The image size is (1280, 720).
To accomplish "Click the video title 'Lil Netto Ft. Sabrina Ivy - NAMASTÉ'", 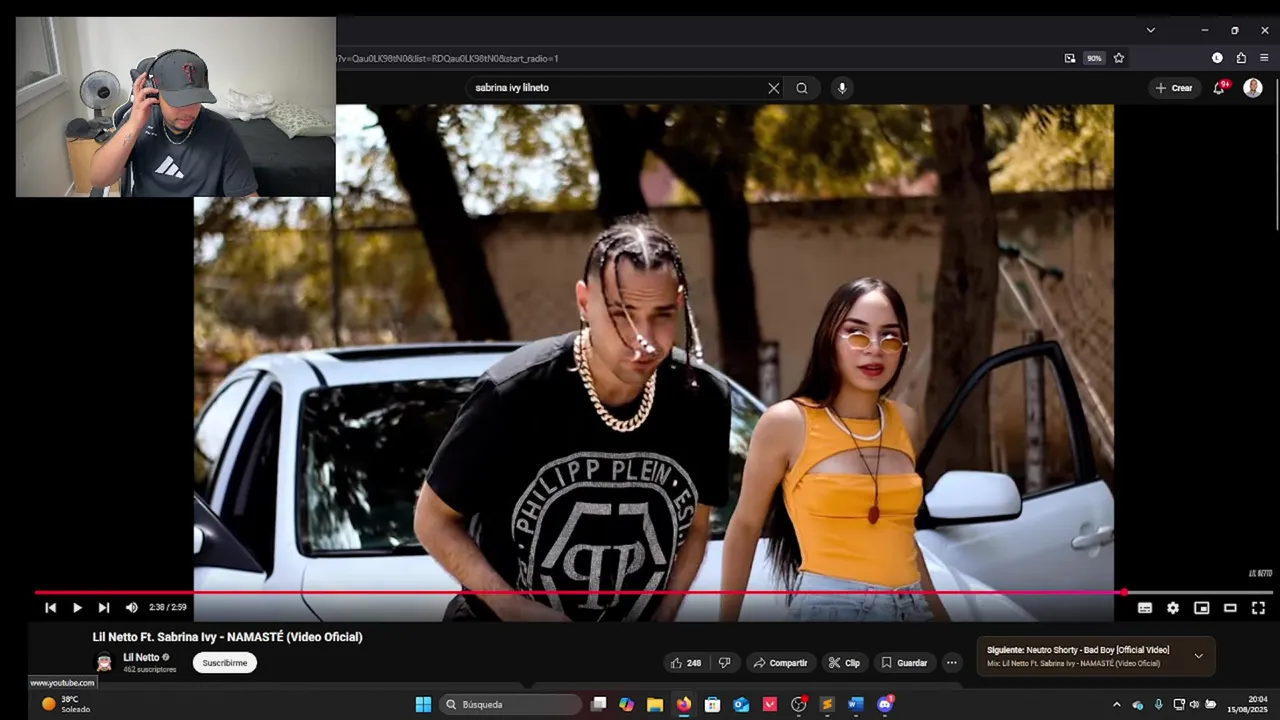I will [x=228, y=637].
